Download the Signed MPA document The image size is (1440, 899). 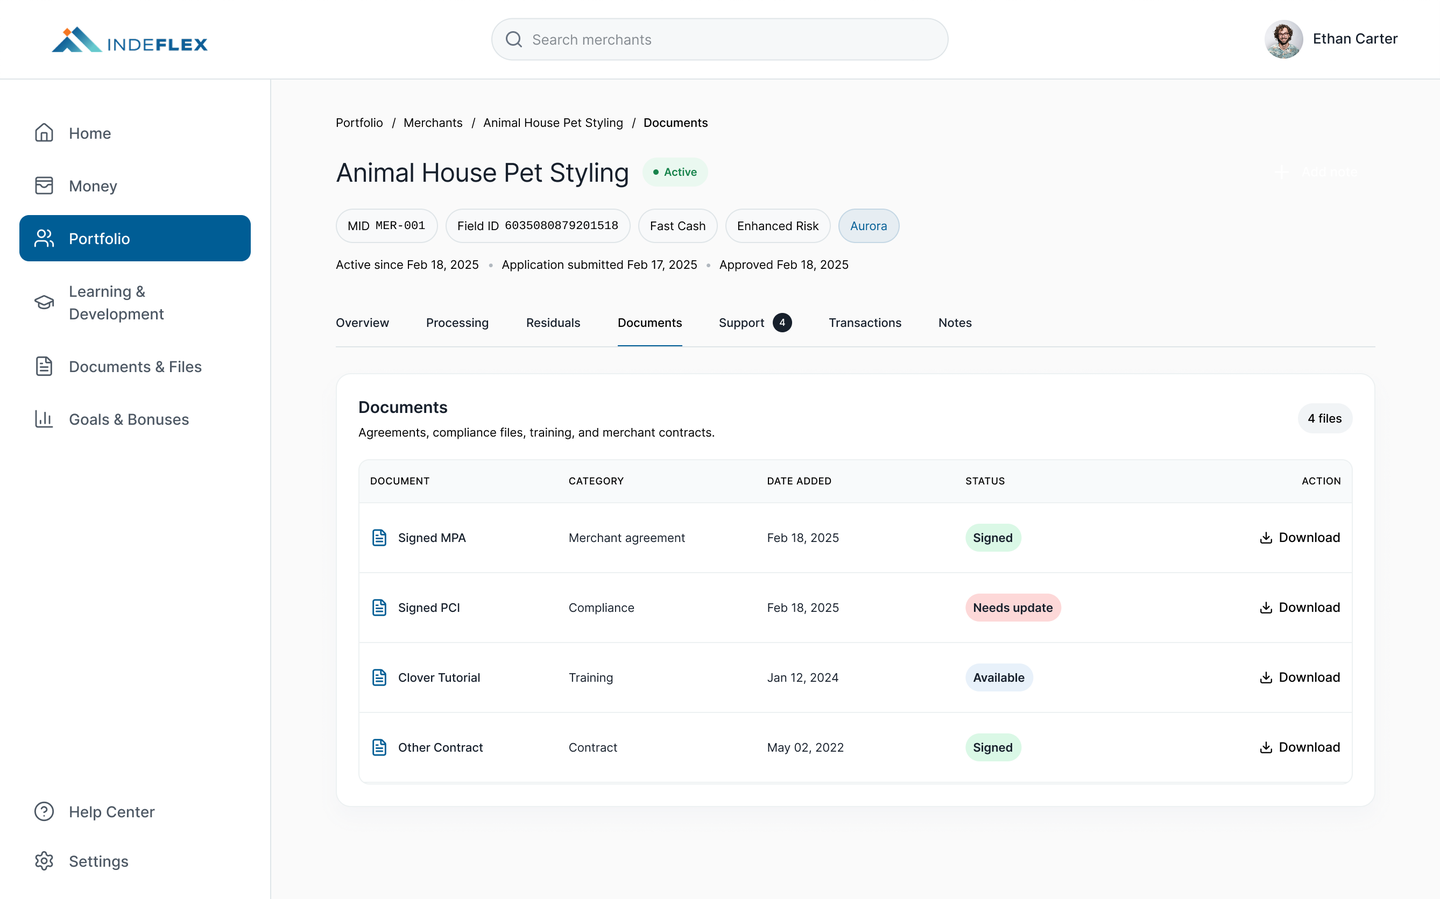coord(1300,538)
